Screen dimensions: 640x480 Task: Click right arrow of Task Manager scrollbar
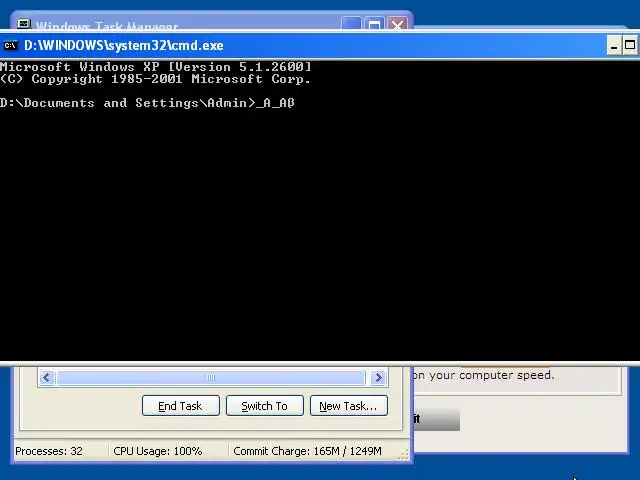(x=378, y=378)
